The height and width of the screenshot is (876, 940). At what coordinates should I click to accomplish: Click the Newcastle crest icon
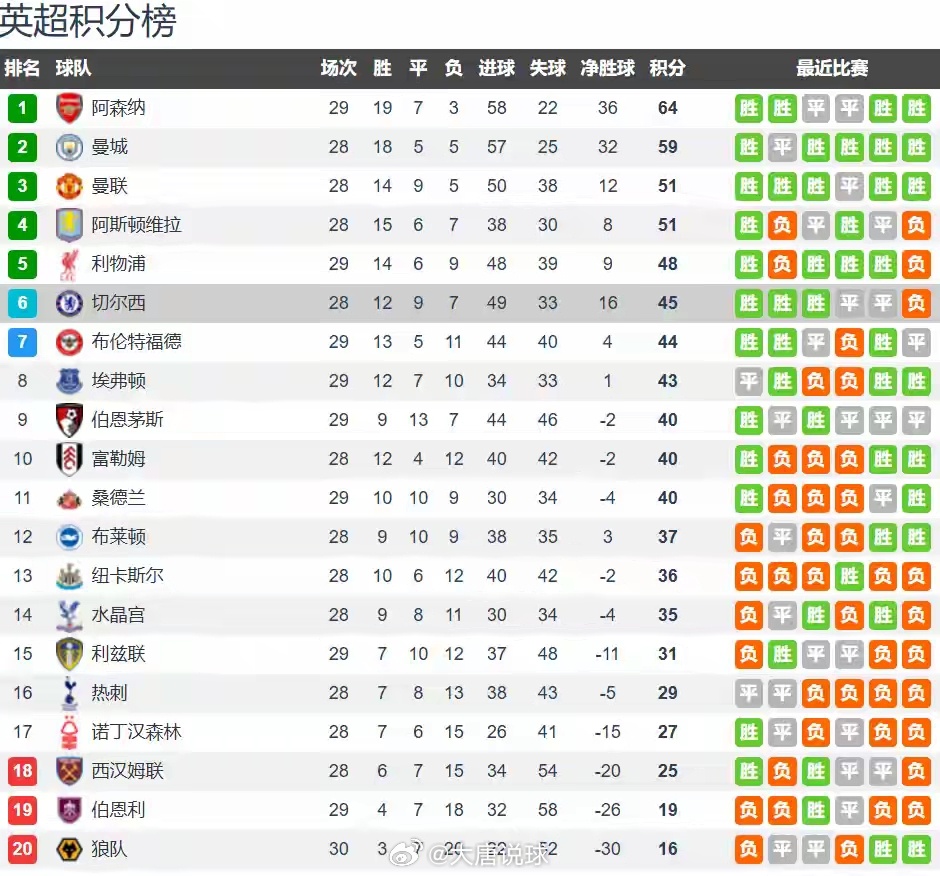pyautogui.click(x=69, y=576)
